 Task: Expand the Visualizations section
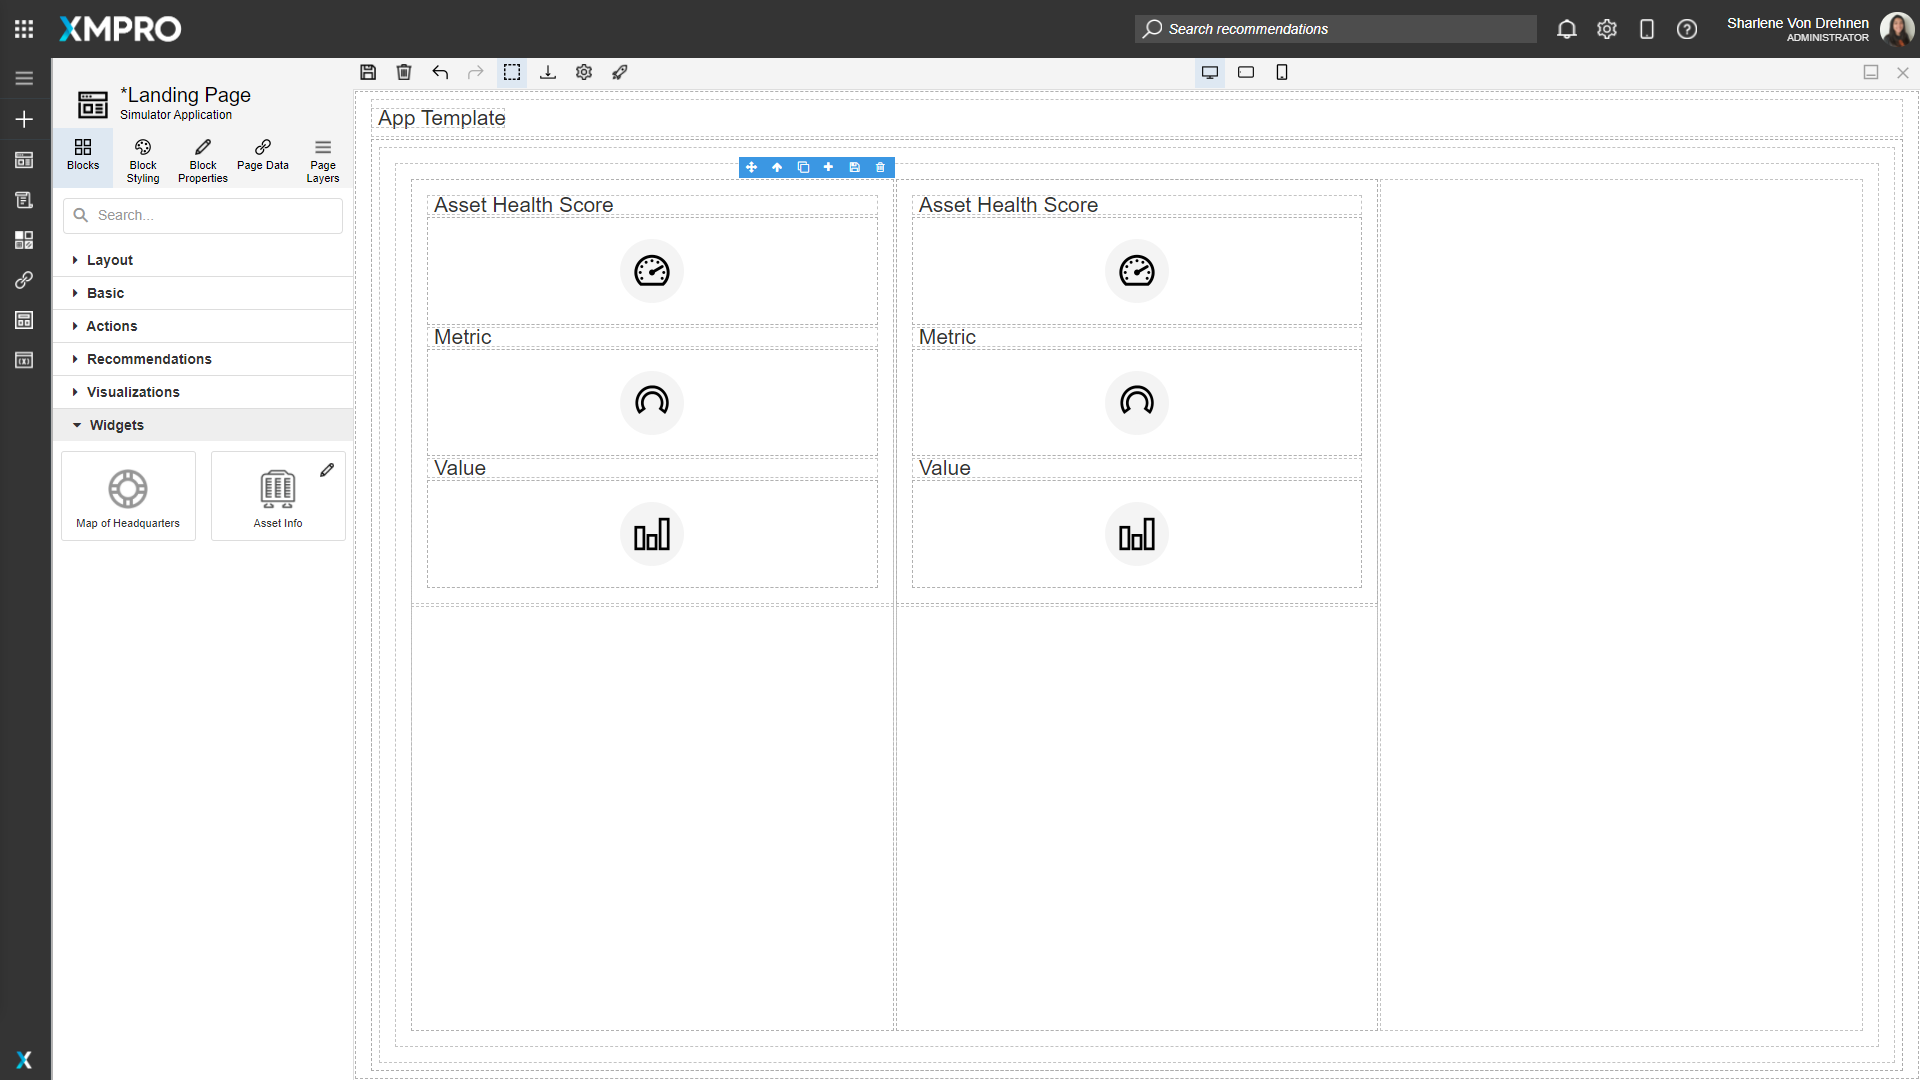(133, 391)
